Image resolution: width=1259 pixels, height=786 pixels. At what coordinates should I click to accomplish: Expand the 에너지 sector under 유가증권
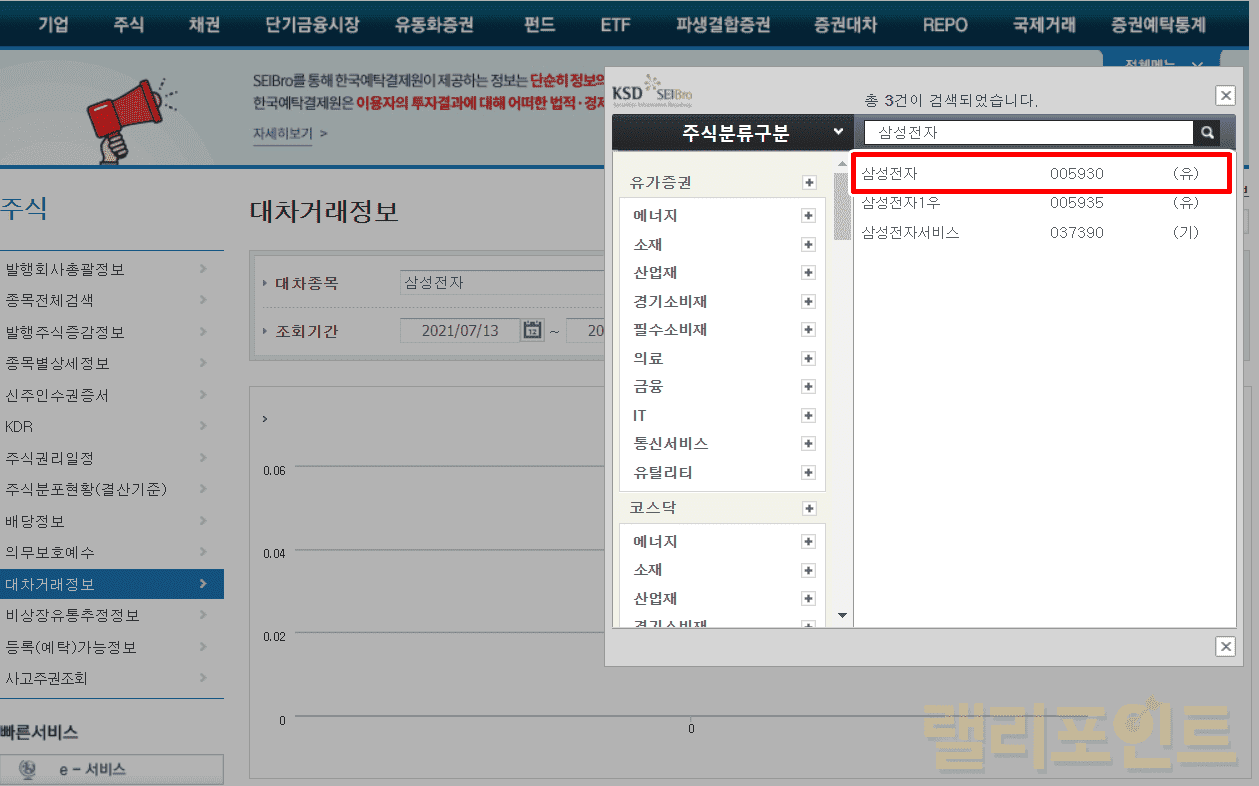[x=808, y=216]
